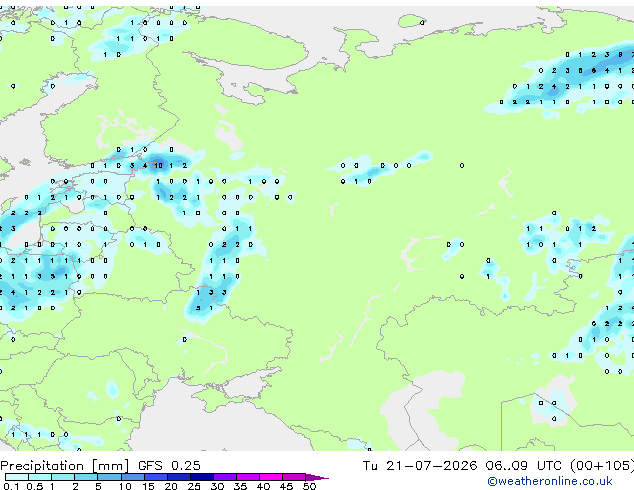Click the legend scale label "30"
The image size is (634, 490).
(217, 486)
